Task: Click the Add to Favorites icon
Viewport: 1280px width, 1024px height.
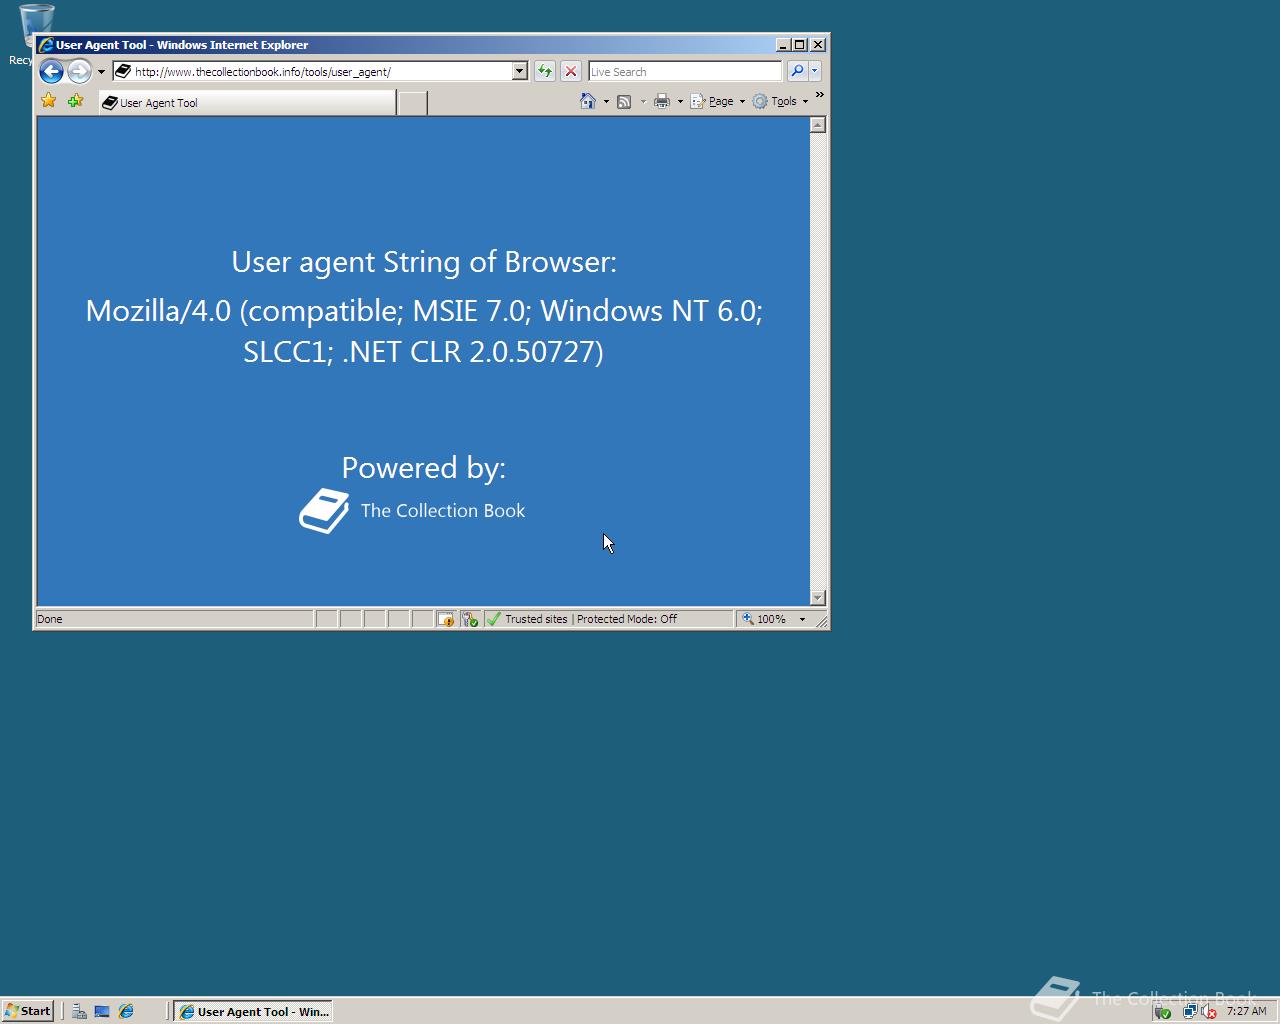Action: (75, 101)
